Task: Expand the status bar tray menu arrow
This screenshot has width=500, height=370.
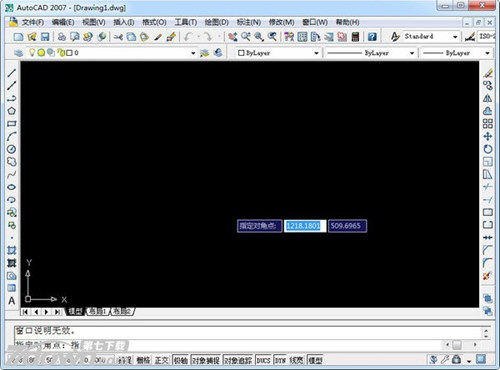Action: (x=469, y=361)
